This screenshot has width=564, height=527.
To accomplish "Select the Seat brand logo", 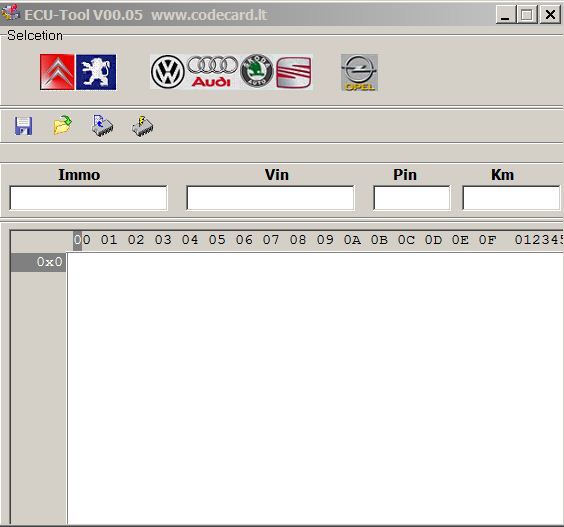I will tap(294, 72).
